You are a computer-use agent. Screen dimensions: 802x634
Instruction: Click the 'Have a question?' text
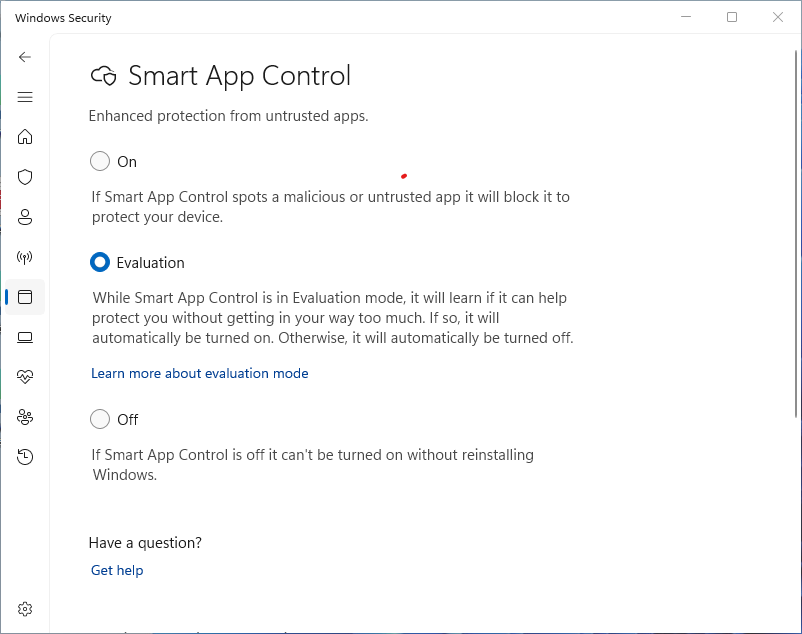145,542
